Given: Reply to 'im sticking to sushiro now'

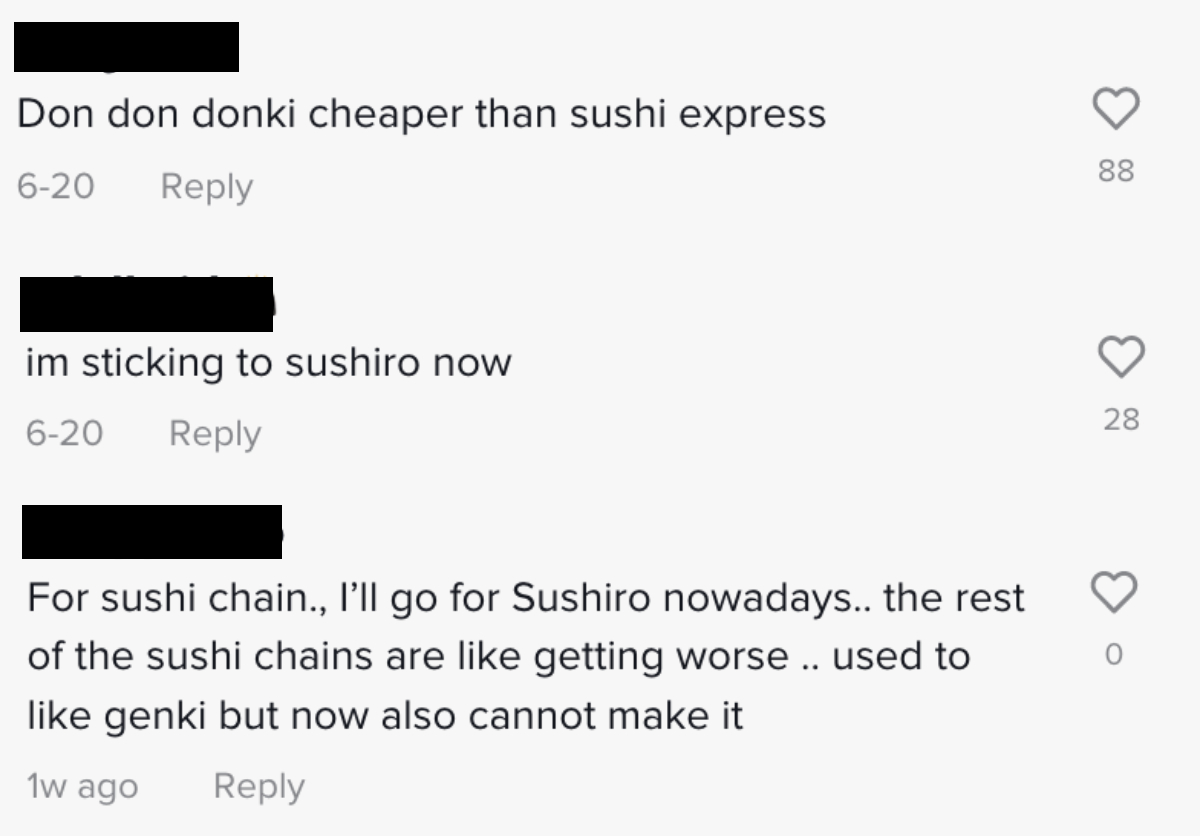Looking at the screenshot, I should point(214,434).
